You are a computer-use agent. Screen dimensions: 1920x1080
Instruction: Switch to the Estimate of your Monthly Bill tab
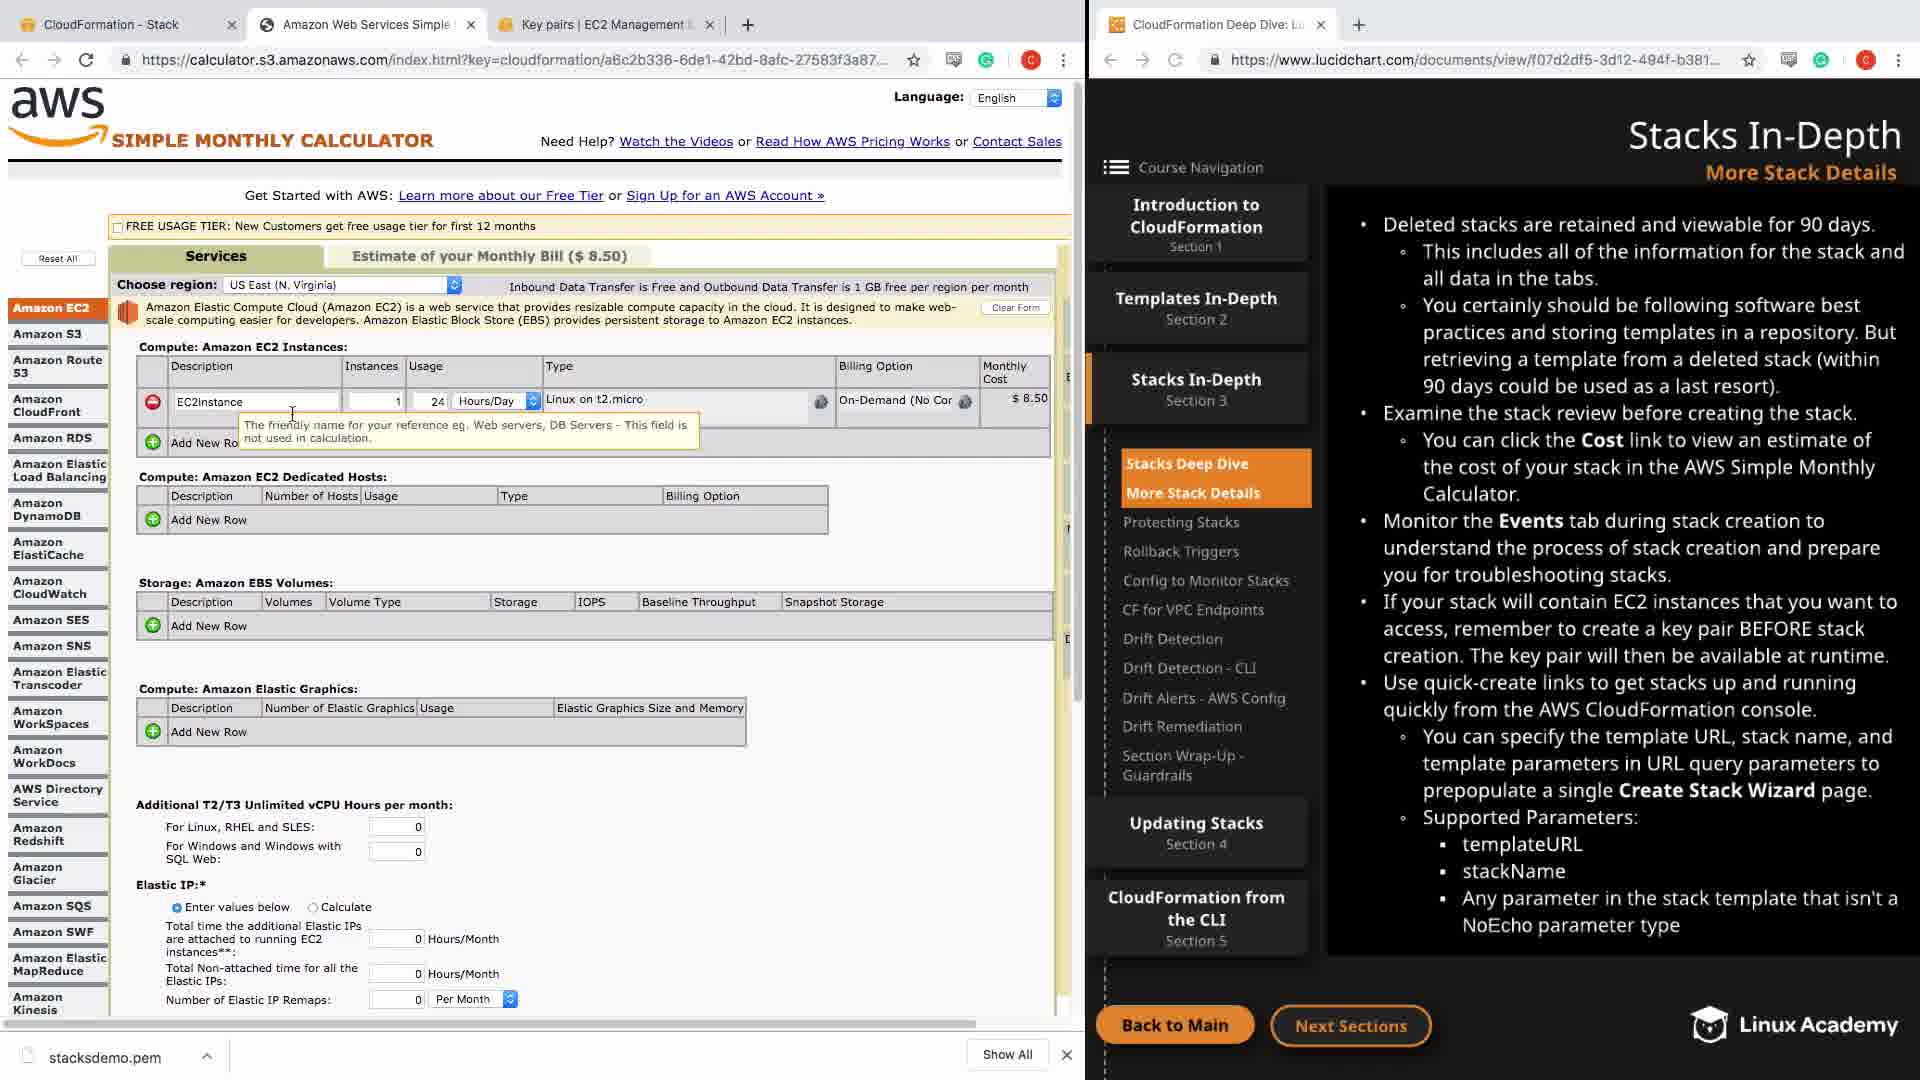pos(489,256)
